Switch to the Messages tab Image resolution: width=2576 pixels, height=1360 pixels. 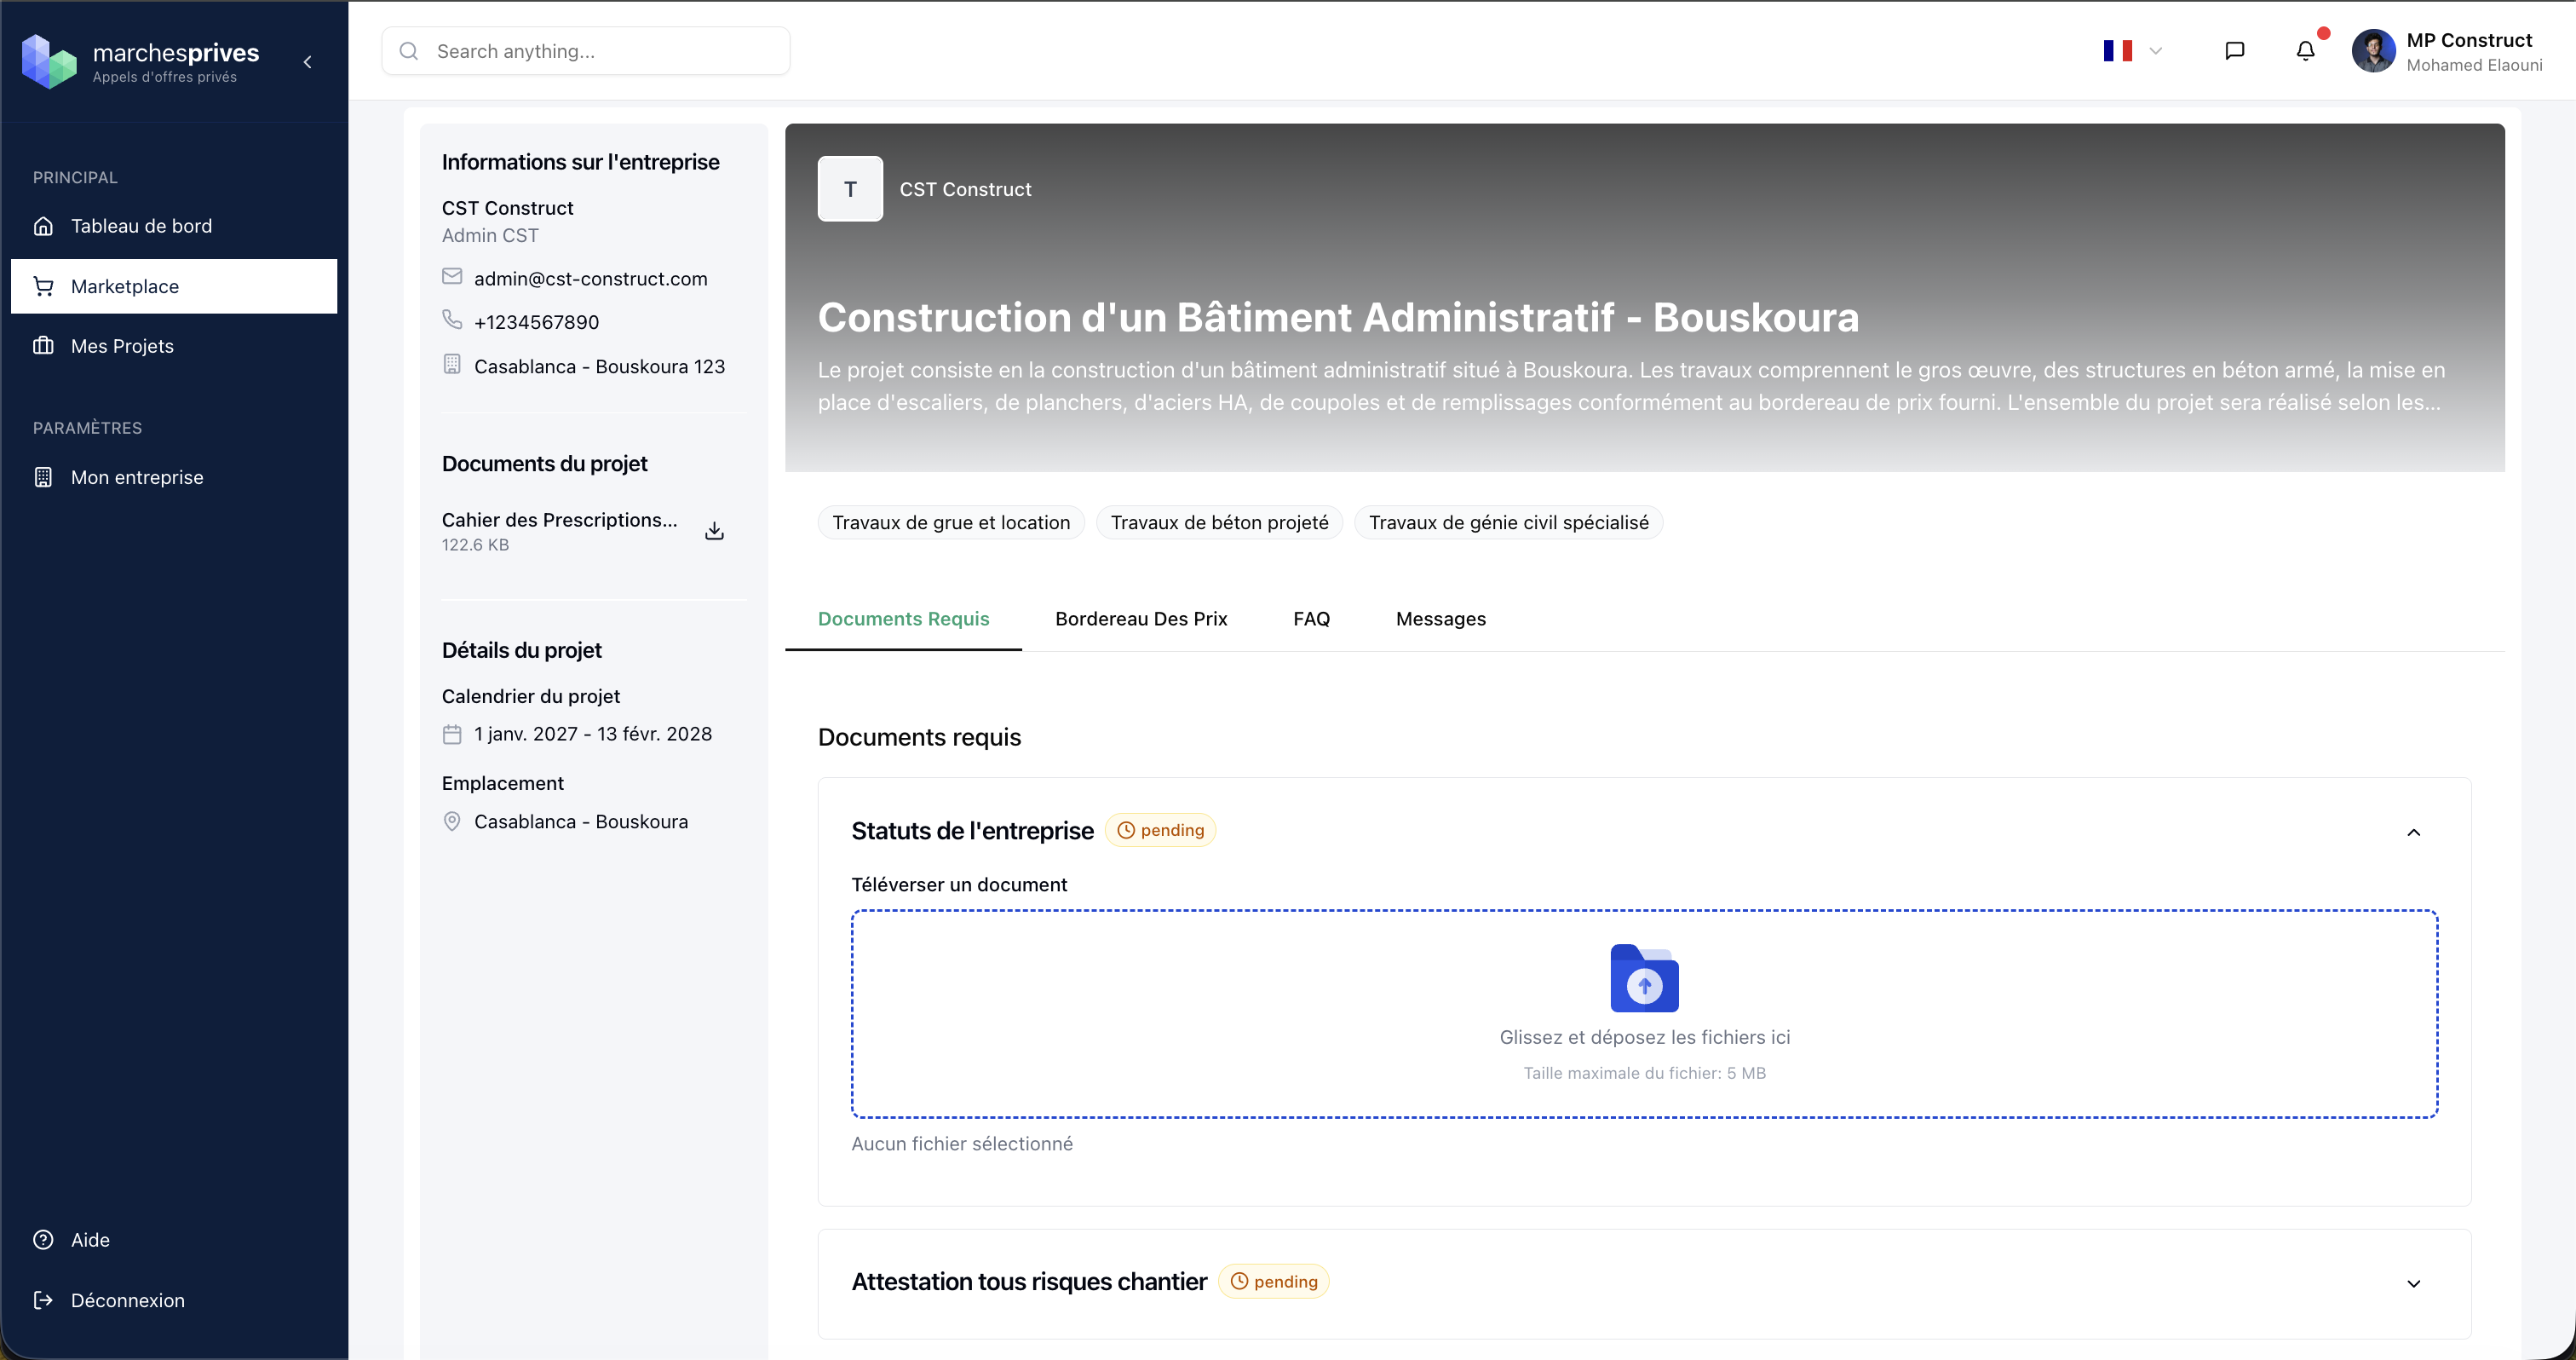click(1440, 619)
